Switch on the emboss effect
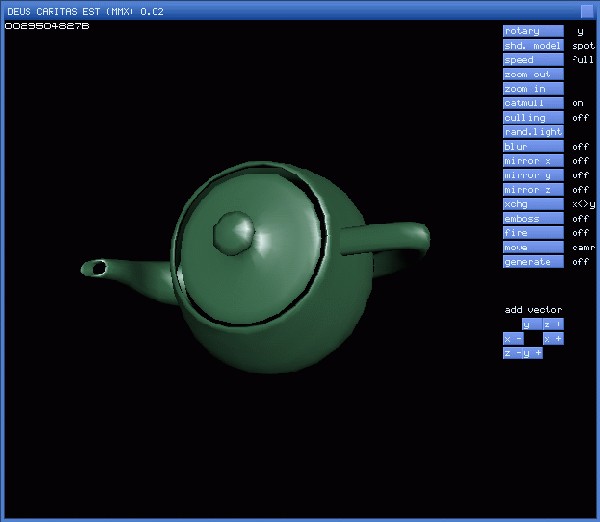The height and width of the screenshot is (522, 600). click(533, 219)
